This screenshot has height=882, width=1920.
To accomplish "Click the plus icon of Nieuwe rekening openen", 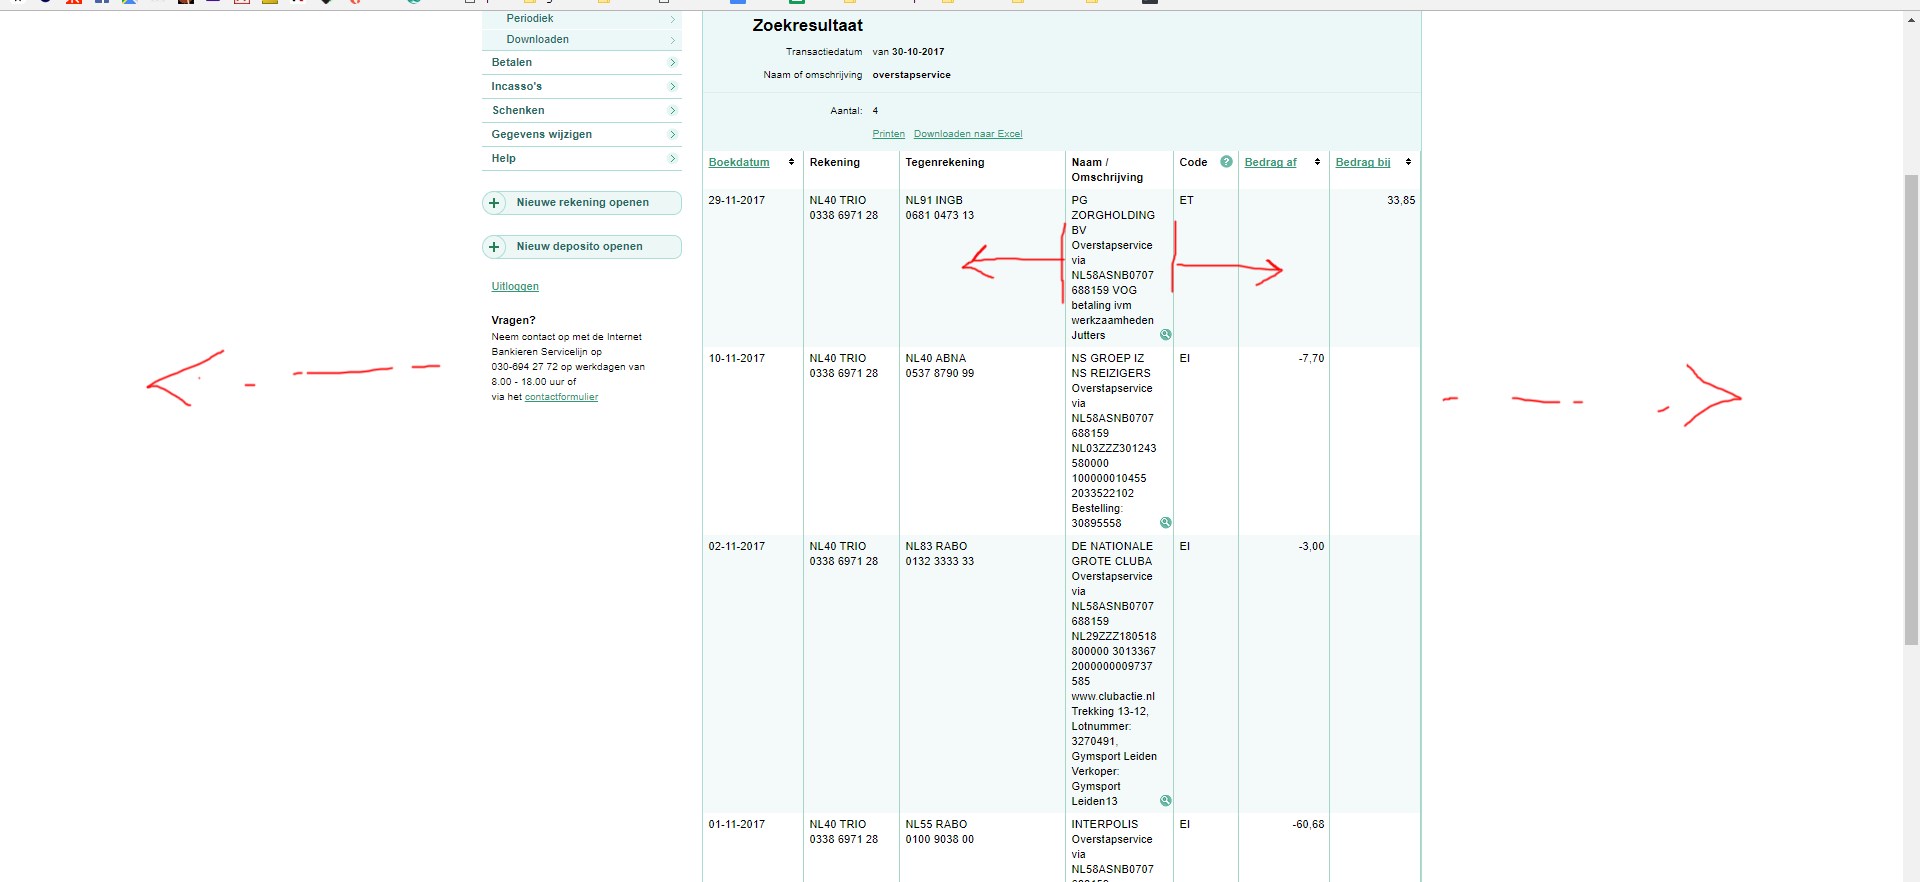I will (494, 203).
